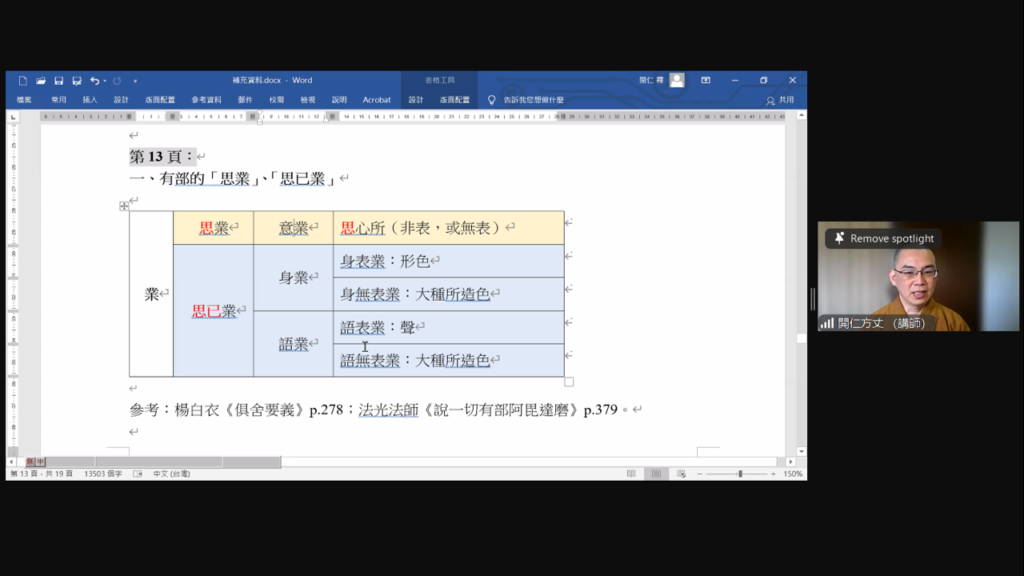The height and width of the screenshot is (576, 1024).
Task: Switch to Print Layout view in status bar
Action: click(x=656, y=474)
